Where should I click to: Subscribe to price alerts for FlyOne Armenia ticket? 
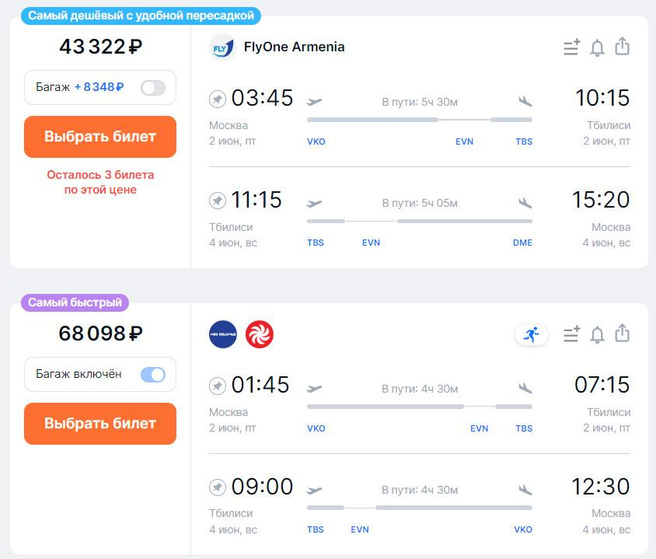click(597, 48)
